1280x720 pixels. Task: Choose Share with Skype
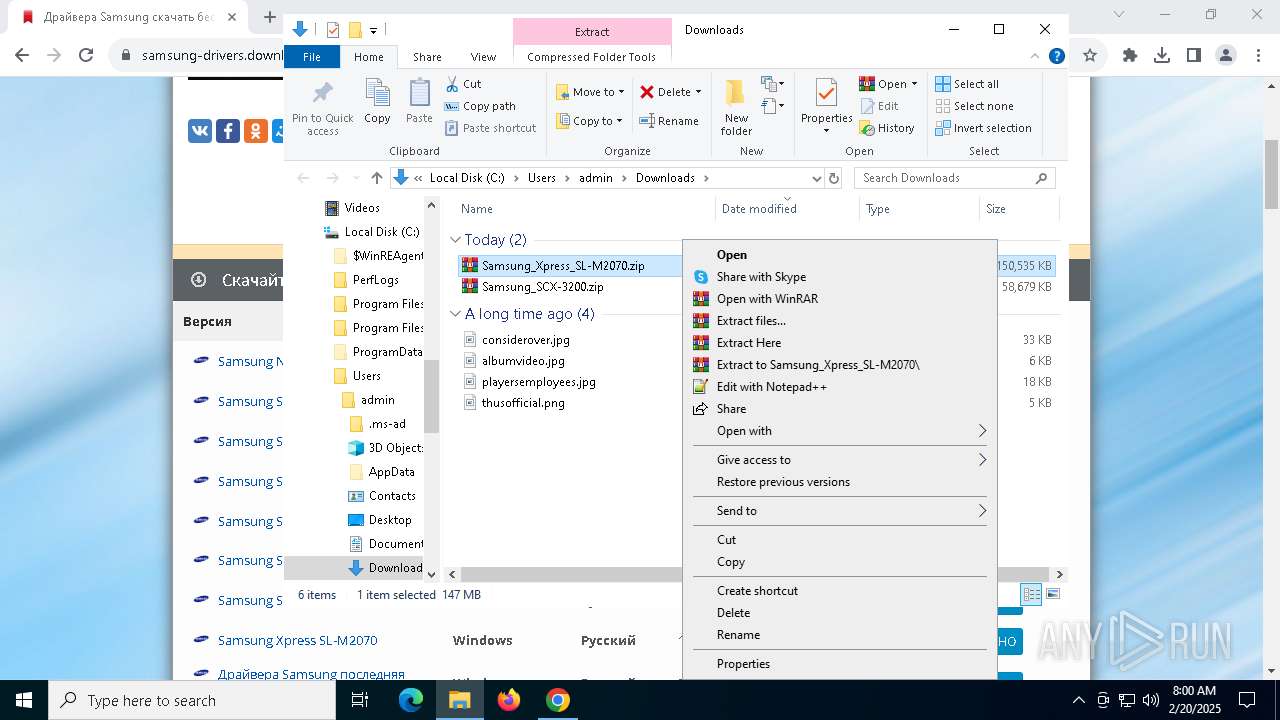pyautogui.click(x=840, y=277)
